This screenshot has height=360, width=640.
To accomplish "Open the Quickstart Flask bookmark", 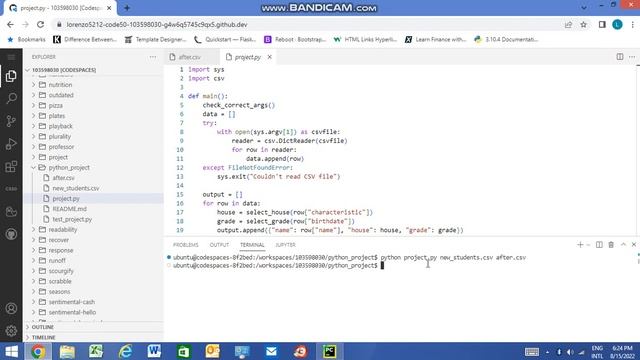I will tap(225, 40).
